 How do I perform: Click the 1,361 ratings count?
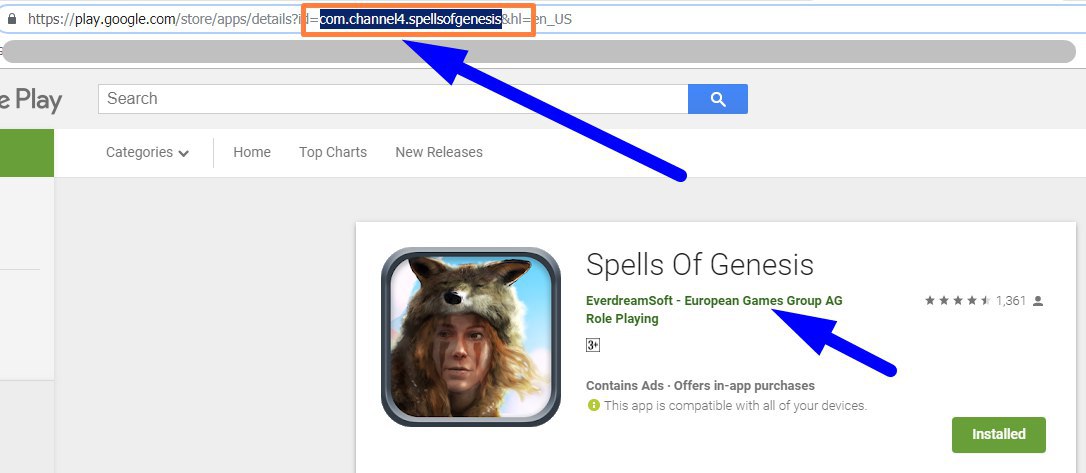coord(1011,301)
